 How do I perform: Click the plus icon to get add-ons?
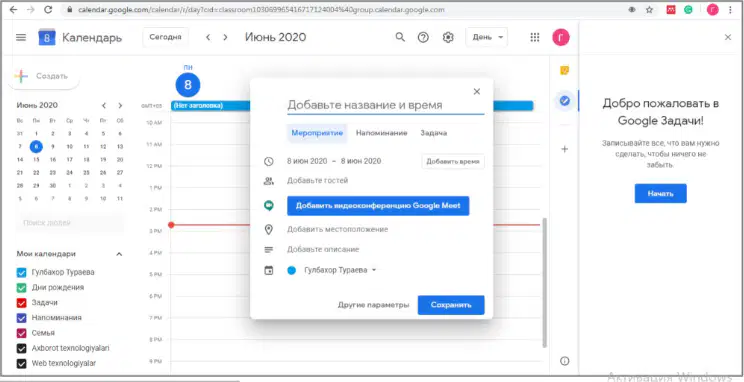(x=565, y=149)
